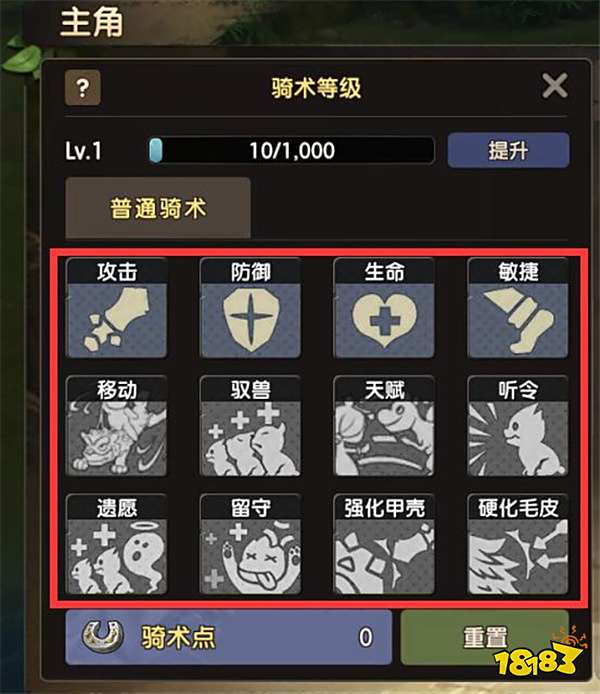Click the 主角 header title
The image size is (600, 694).
coord(91,23)
